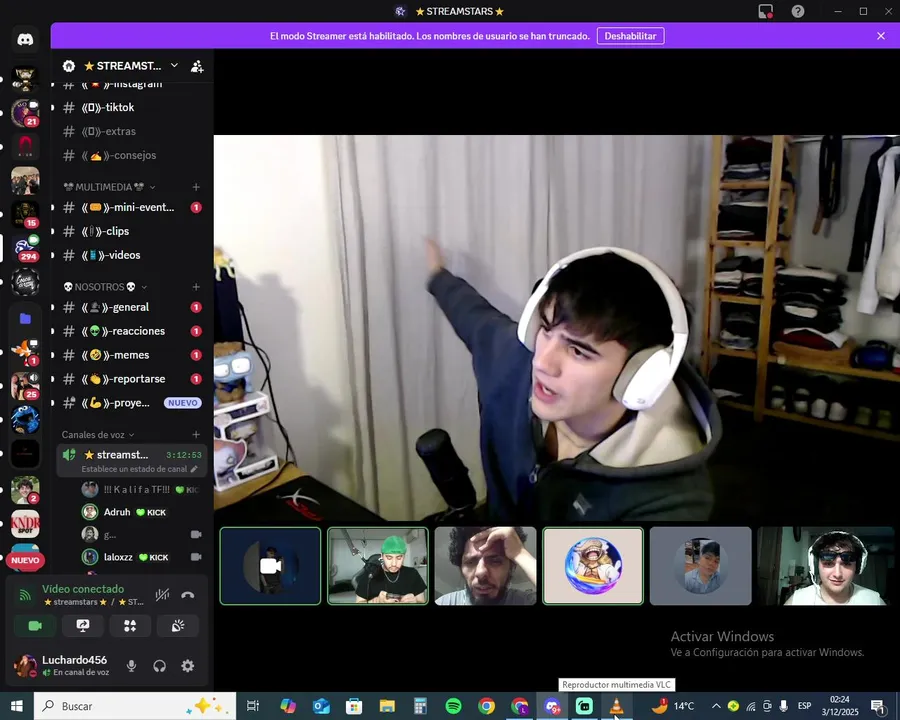Screen dimensions: 900x720
Task: Open Discord direct messages home icon
Action: [x=25, y=40]
